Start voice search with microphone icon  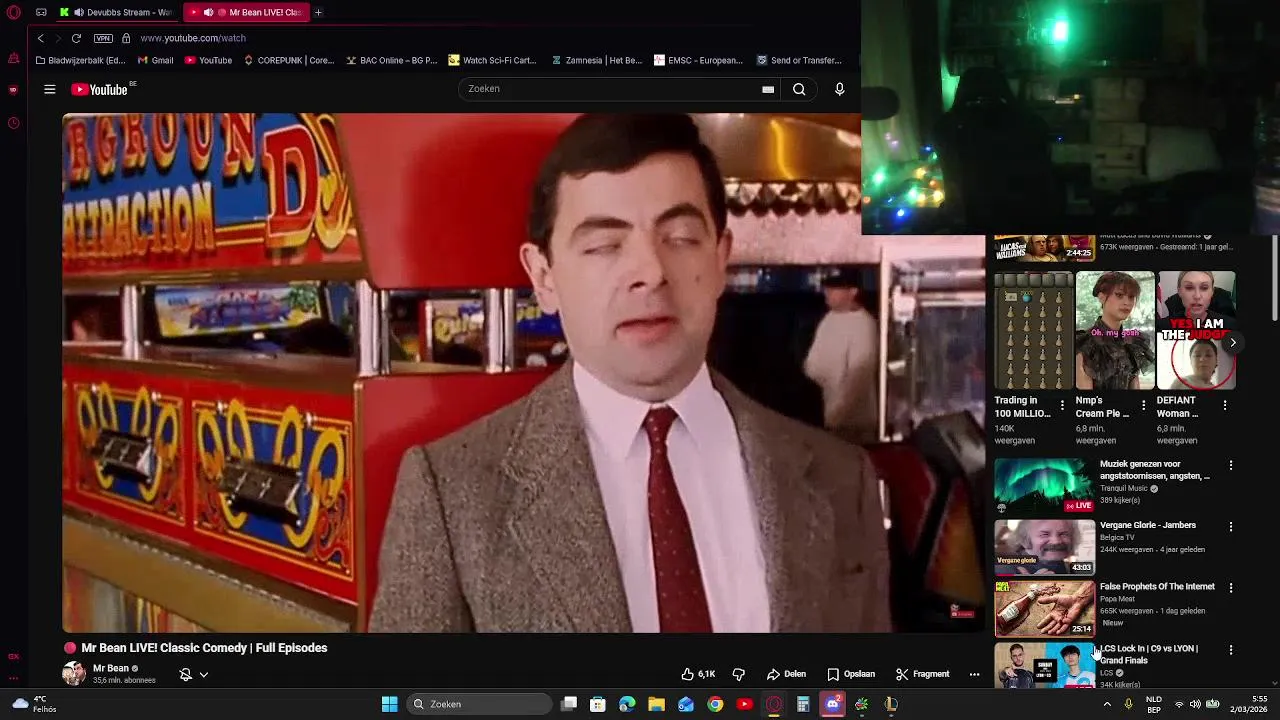click(x=839, y=89)
